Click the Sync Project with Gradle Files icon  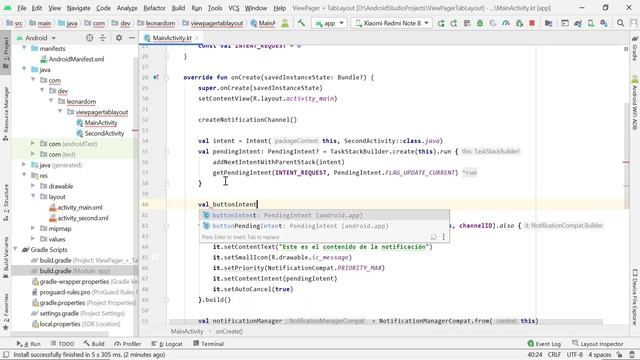click(x=578, y=23)
